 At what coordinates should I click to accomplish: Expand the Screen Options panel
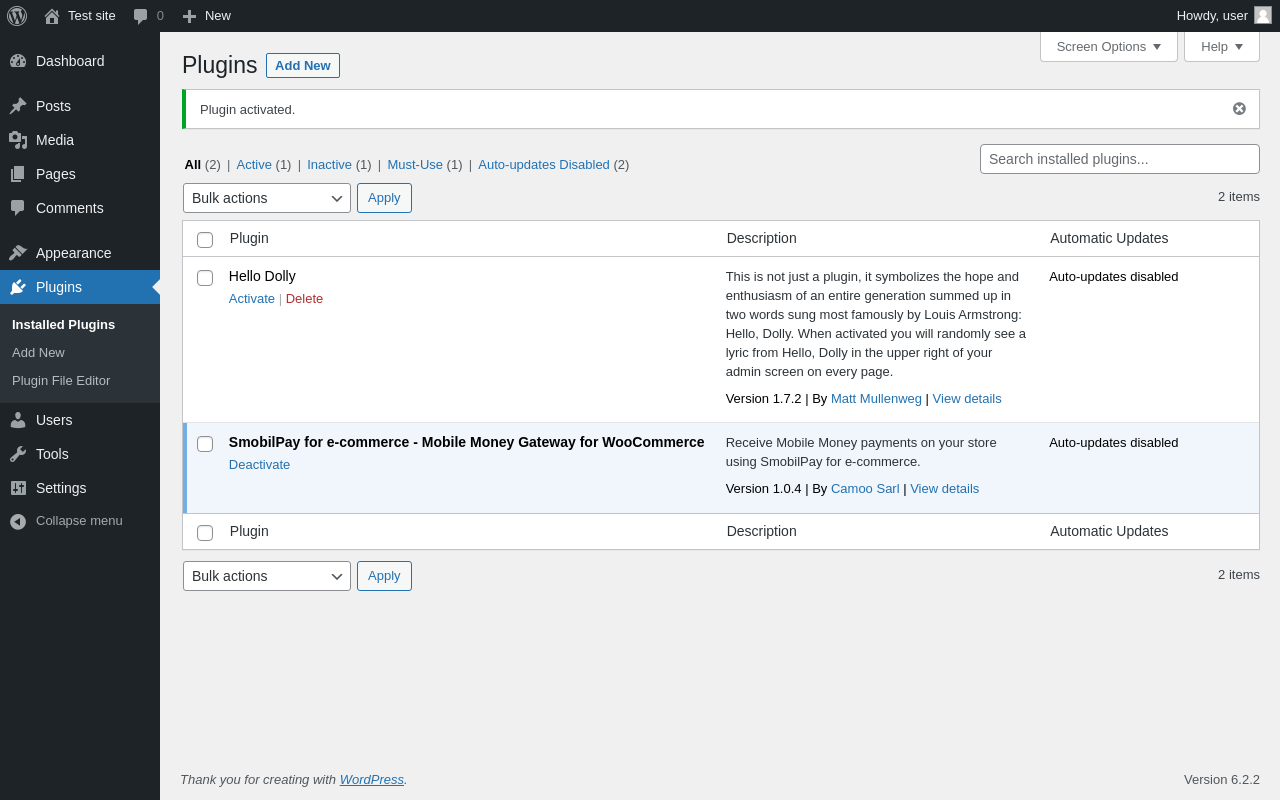[x=1108, y=46]
